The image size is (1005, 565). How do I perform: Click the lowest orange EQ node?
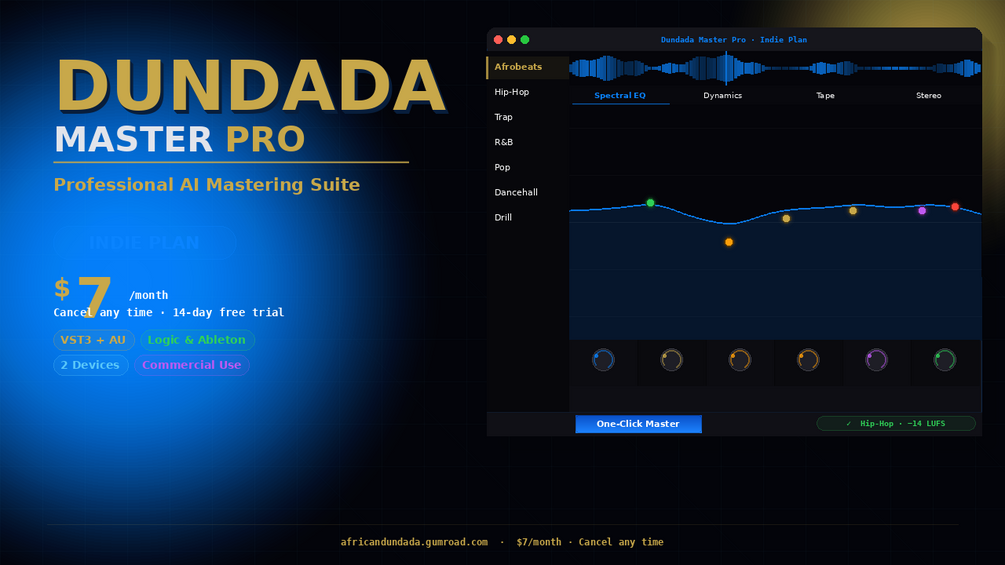coord(729,242)
